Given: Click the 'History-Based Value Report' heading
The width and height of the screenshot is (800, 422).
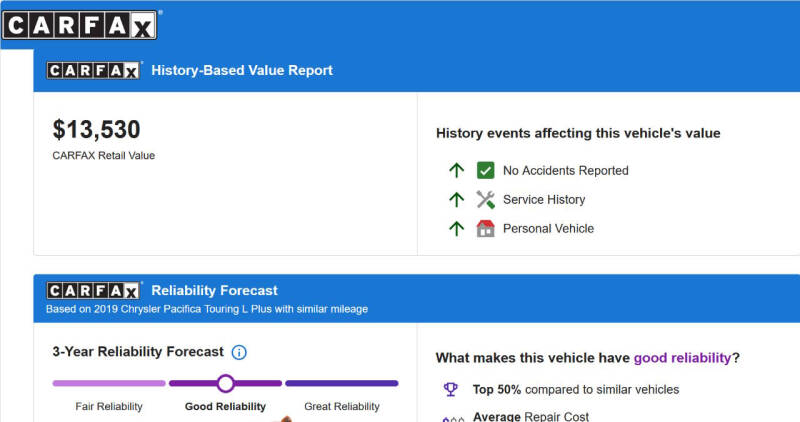Looking at the screenshot, I should (242, 70).
